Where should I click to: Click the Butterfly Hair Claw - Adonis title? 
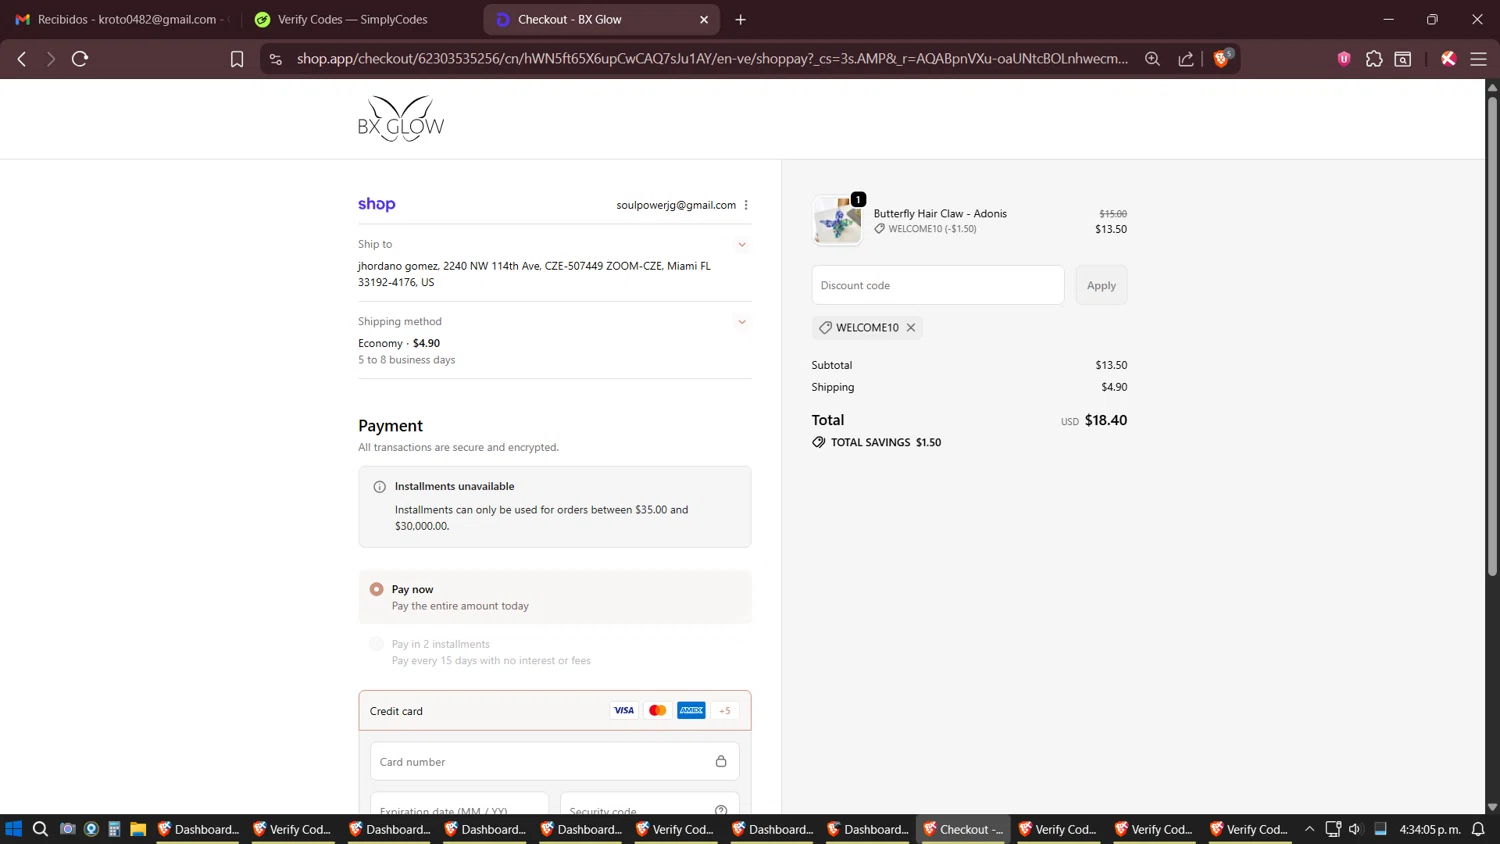click(940, 213)
